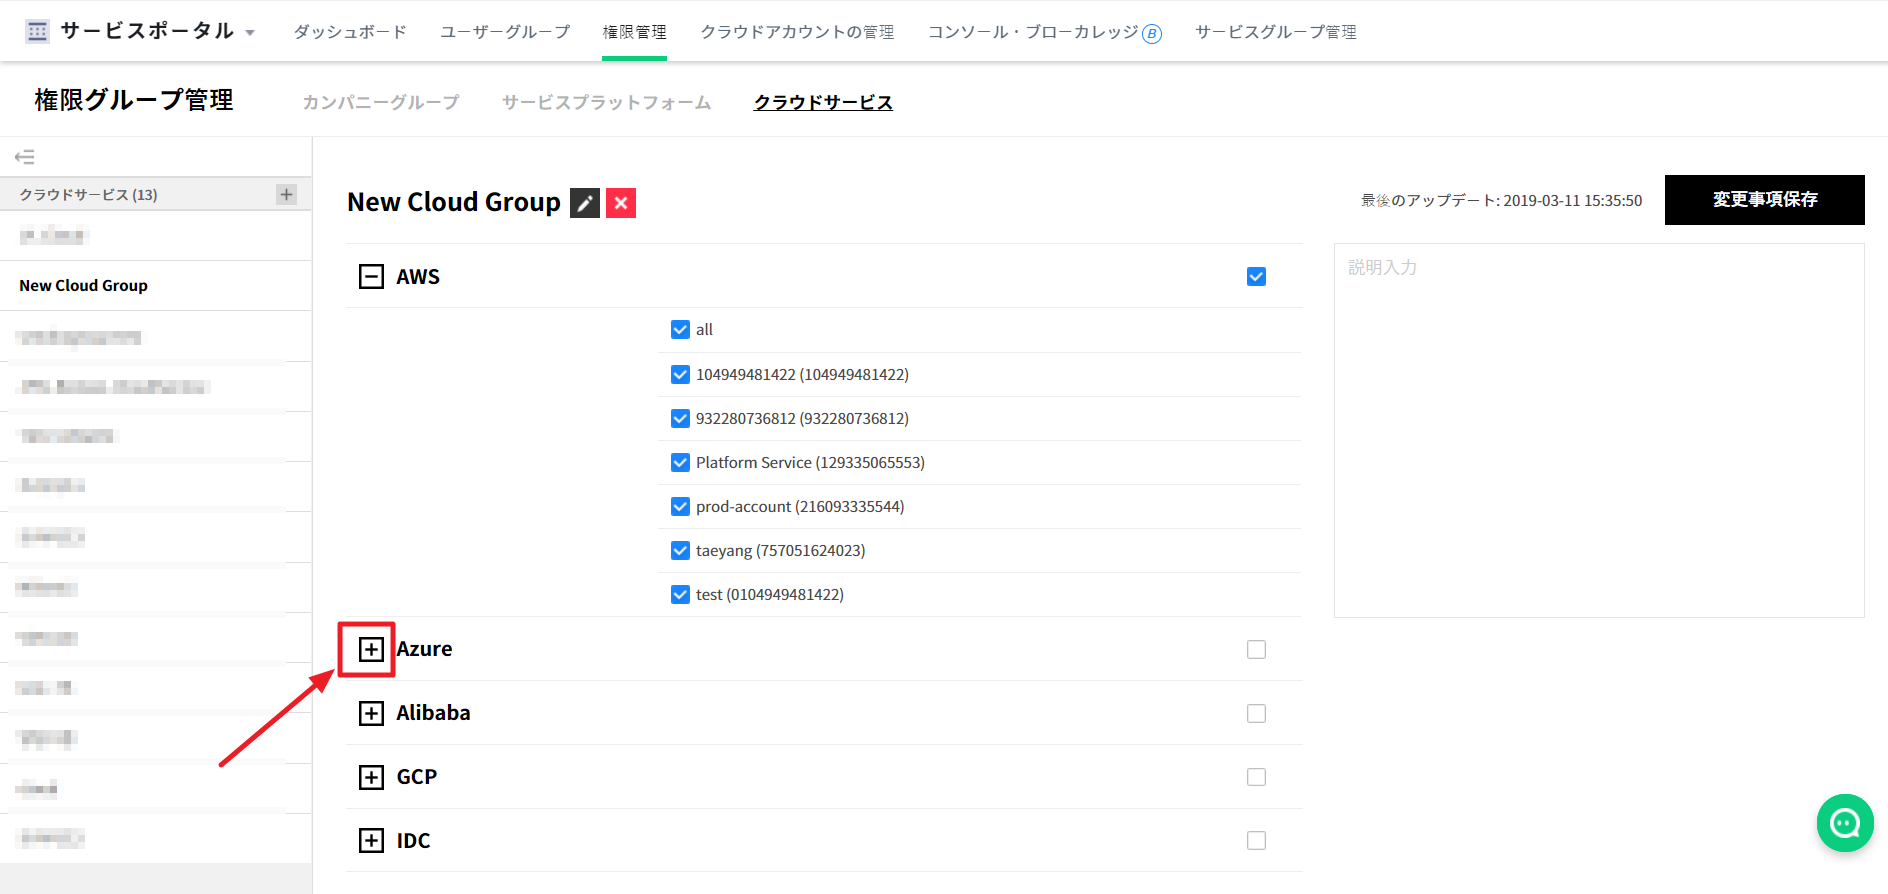Viewport: 1888px width, 894px height.
Task: Click the beta badge next to console brokerage
Action: coord(1152,34)
